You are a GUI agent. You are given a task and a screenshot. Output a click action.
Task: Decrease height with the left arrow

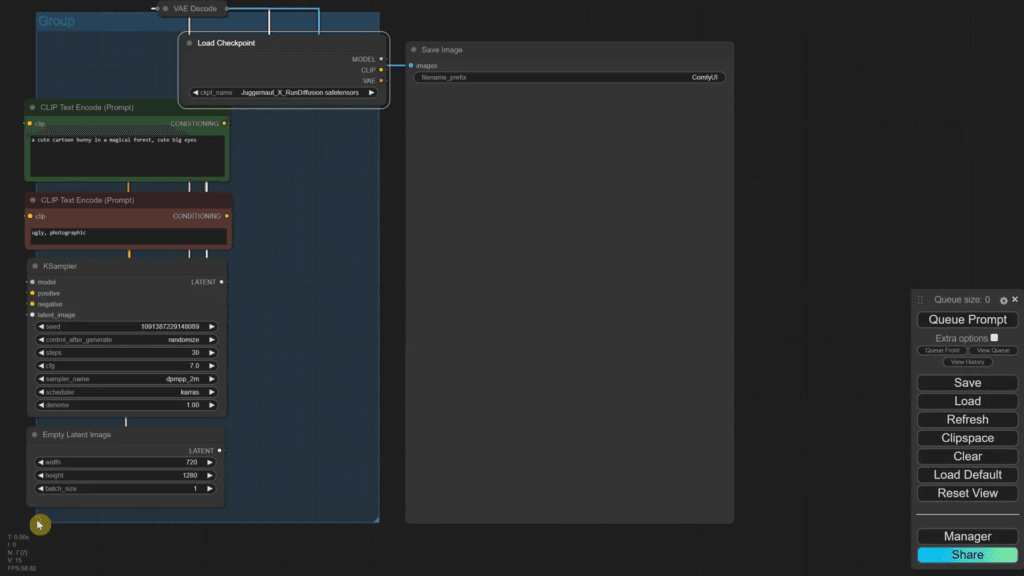tap(40, 475)
